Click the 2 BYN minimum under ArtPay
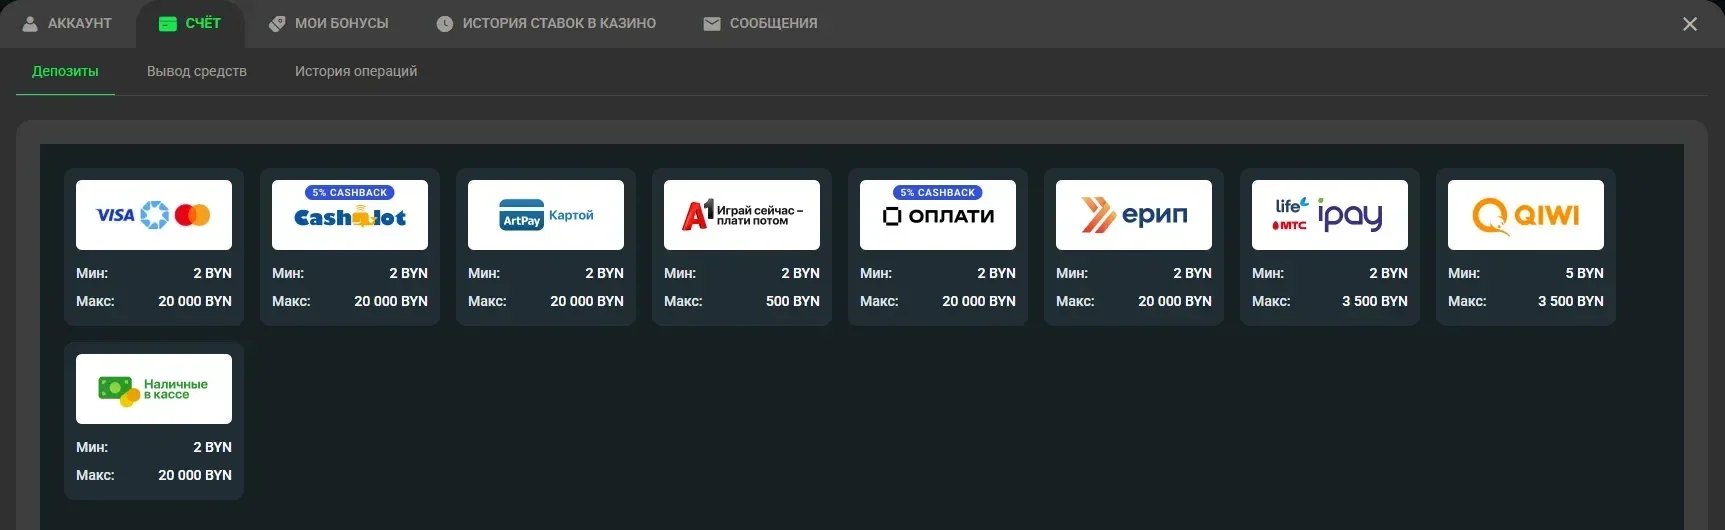Image resolution: width=1725 pixels, height=530 pixels. (605, 273)
